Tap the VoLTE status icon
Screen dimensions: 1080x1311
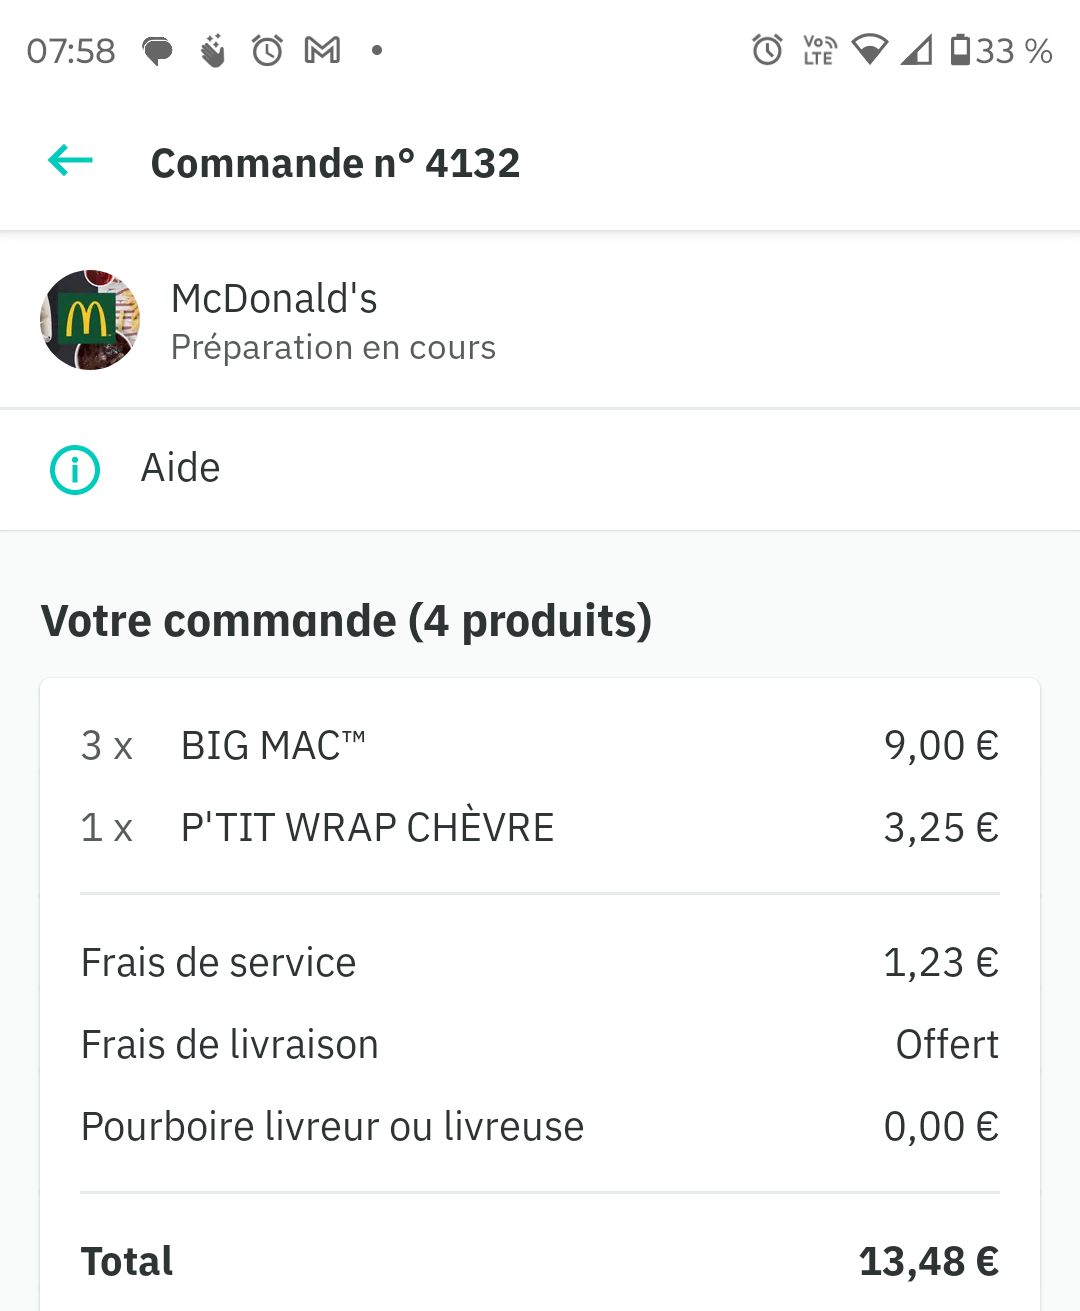[x=820, y=50]
